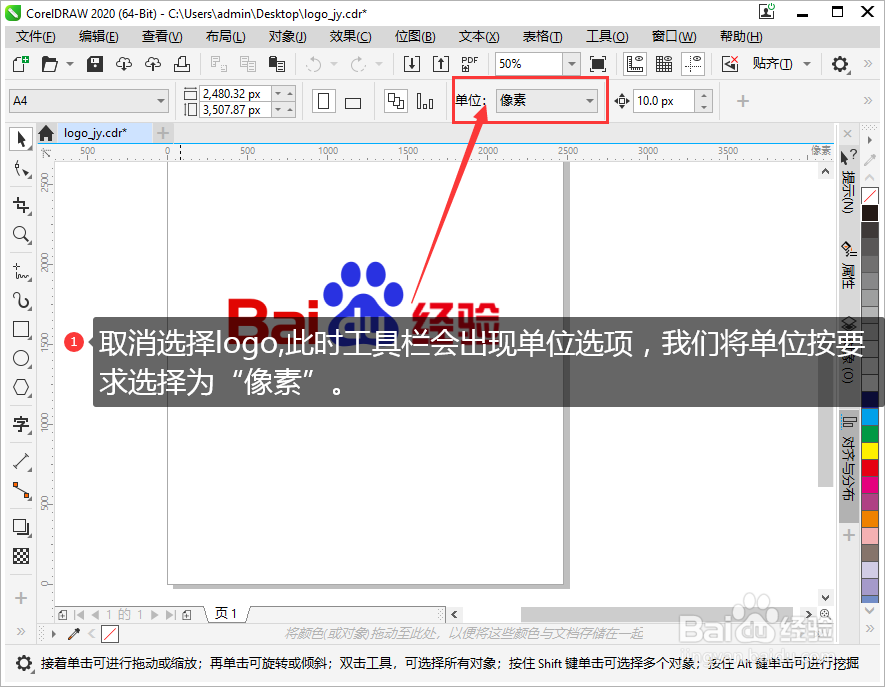Screen dimensions: 885x687
Task: Select Landscape page orientation
Action: click(353, 102)
